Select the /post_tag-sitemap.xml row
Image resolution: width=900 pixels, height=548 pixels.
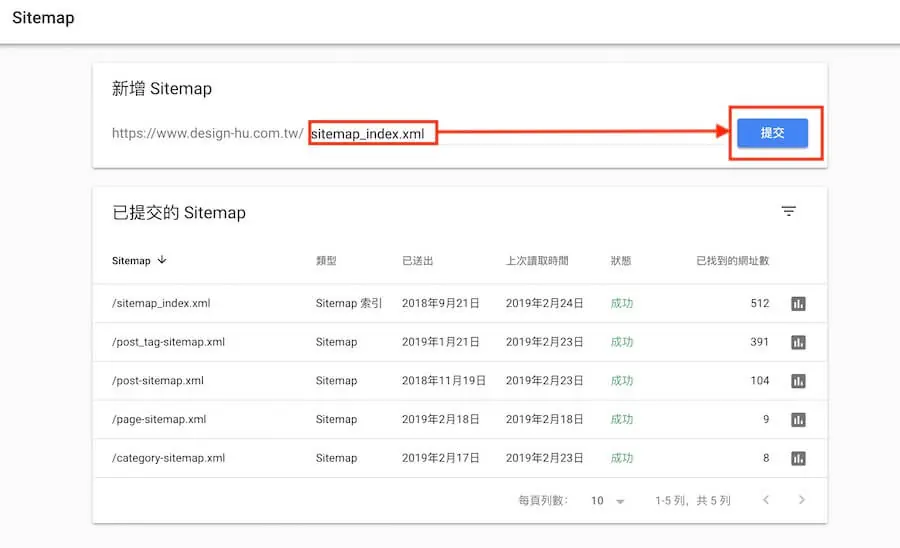(x=460, y=342)
